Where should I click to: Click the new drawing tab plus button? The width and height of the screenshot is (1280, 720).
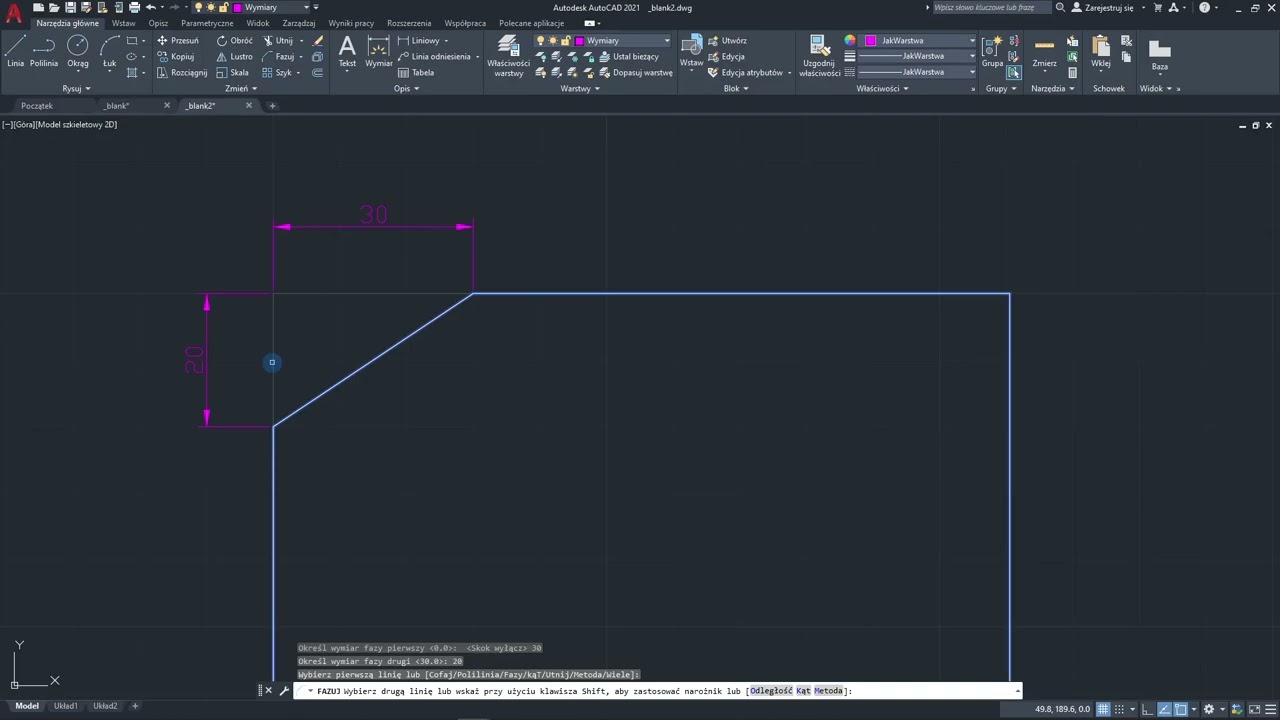click(x=272, y=105)
